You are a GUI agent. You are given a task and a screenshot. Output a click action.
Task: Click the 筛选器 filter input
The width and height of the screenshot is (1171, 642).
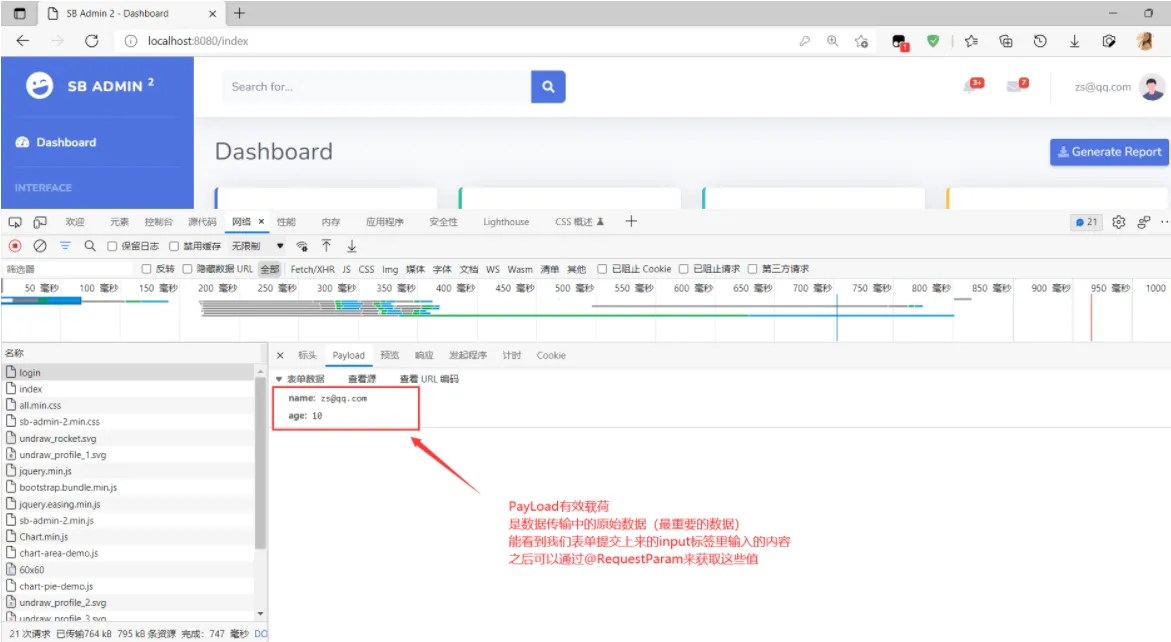point(69,269)
